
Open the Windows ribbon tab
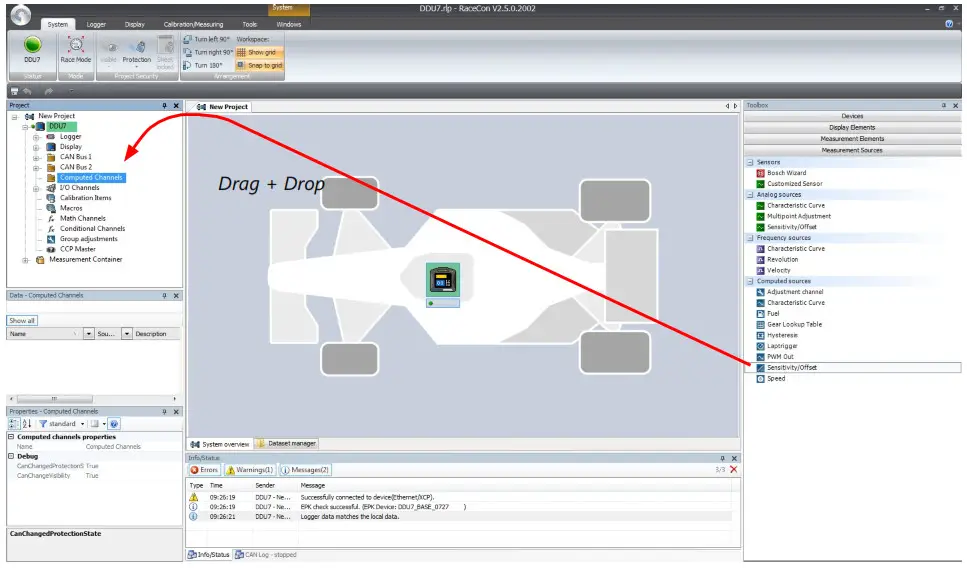pyautogui.click(x=289, y=25)
